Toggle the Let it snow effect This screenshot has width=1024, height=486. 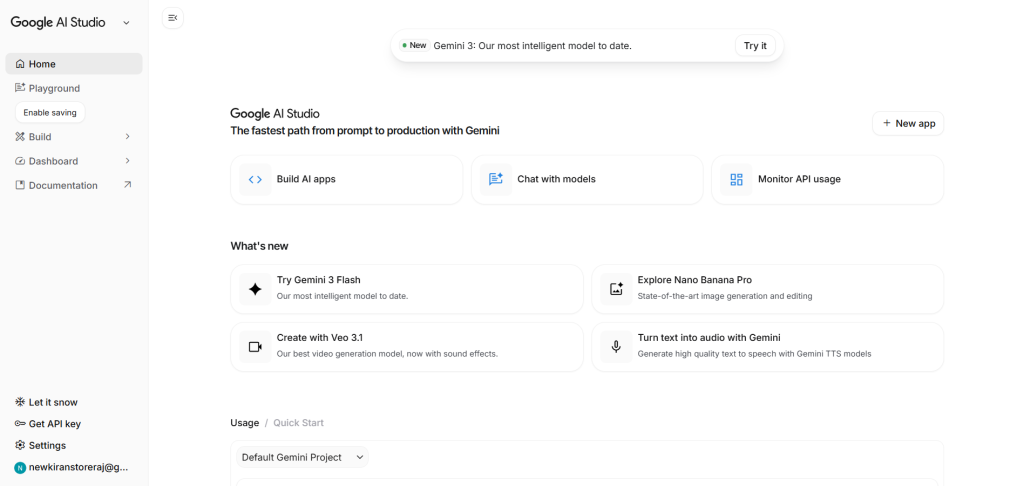coord(47,402)
